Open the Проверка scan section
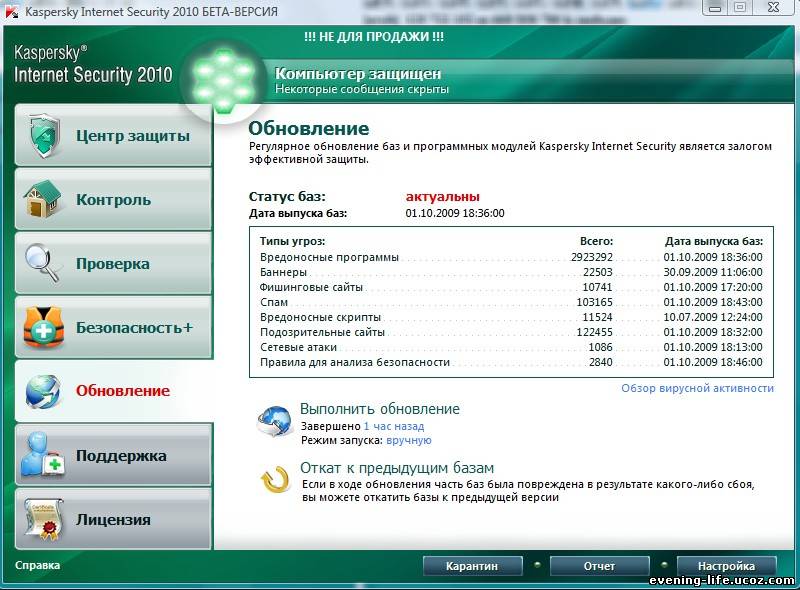Image resolution: width=800 pixels, height=590 pixels. click(x=113, y=263)
